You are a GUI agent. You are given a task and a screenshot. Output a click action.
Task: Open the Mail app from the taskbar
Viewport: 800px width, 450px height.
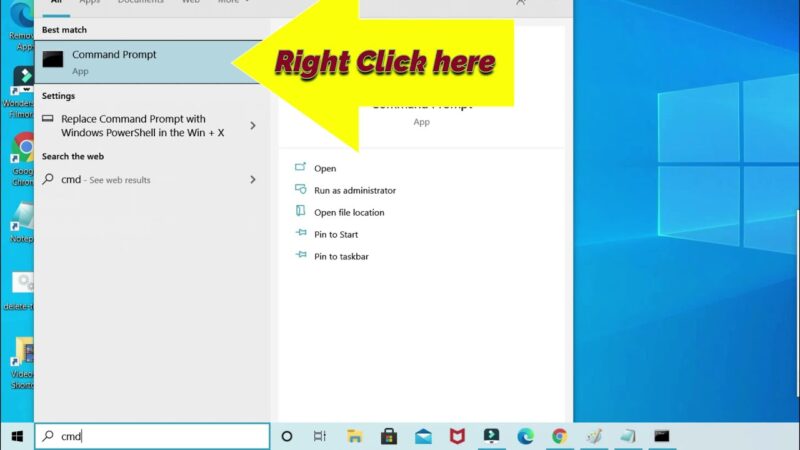coord(423,436)
